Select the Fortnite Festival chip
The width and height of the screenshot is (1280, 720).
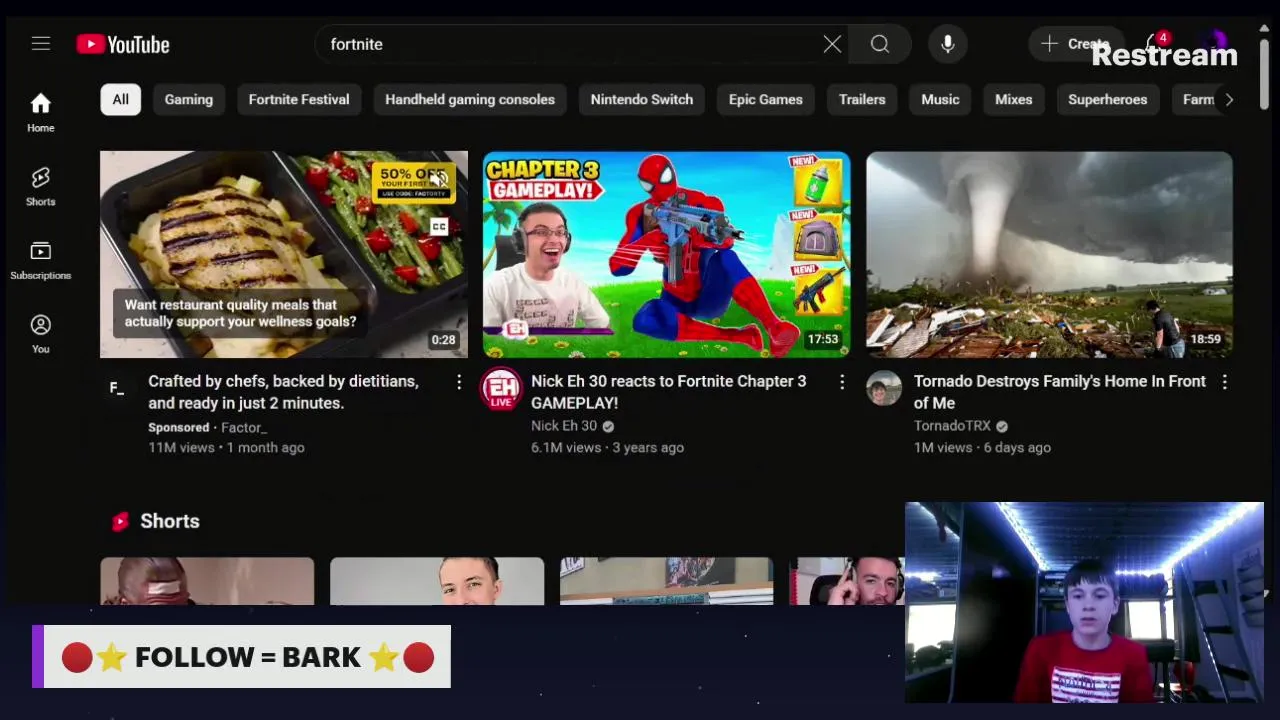click(299, 99)
